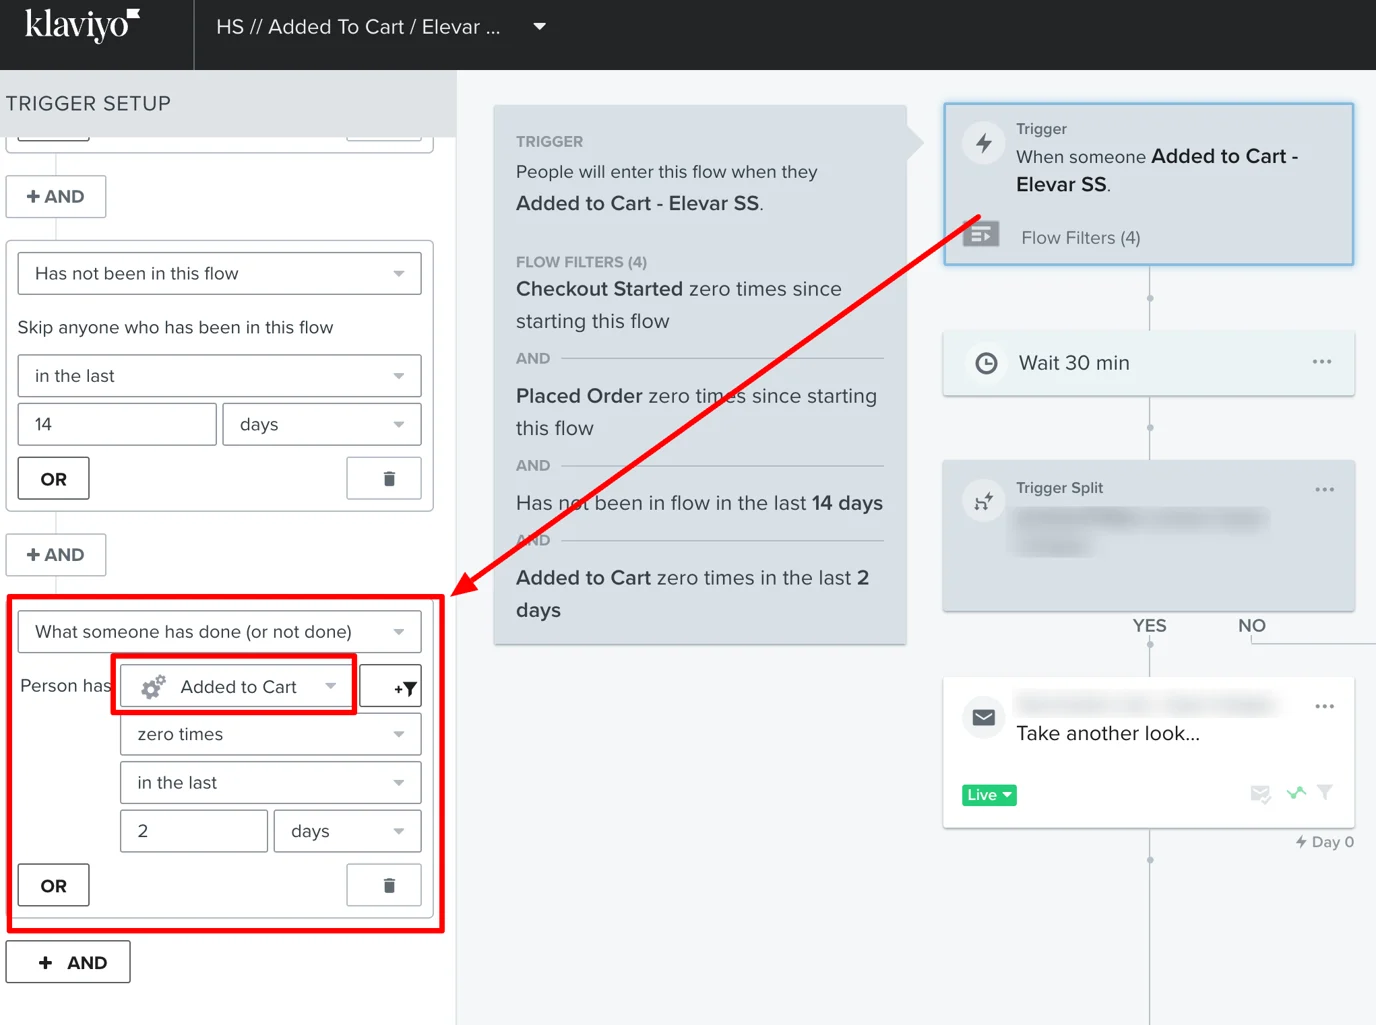Viewport: 1376px width, 1025px height.
Task: Click the Trigger lightning bolt icon
Action: pyautogui.click(x=984, y=143)
